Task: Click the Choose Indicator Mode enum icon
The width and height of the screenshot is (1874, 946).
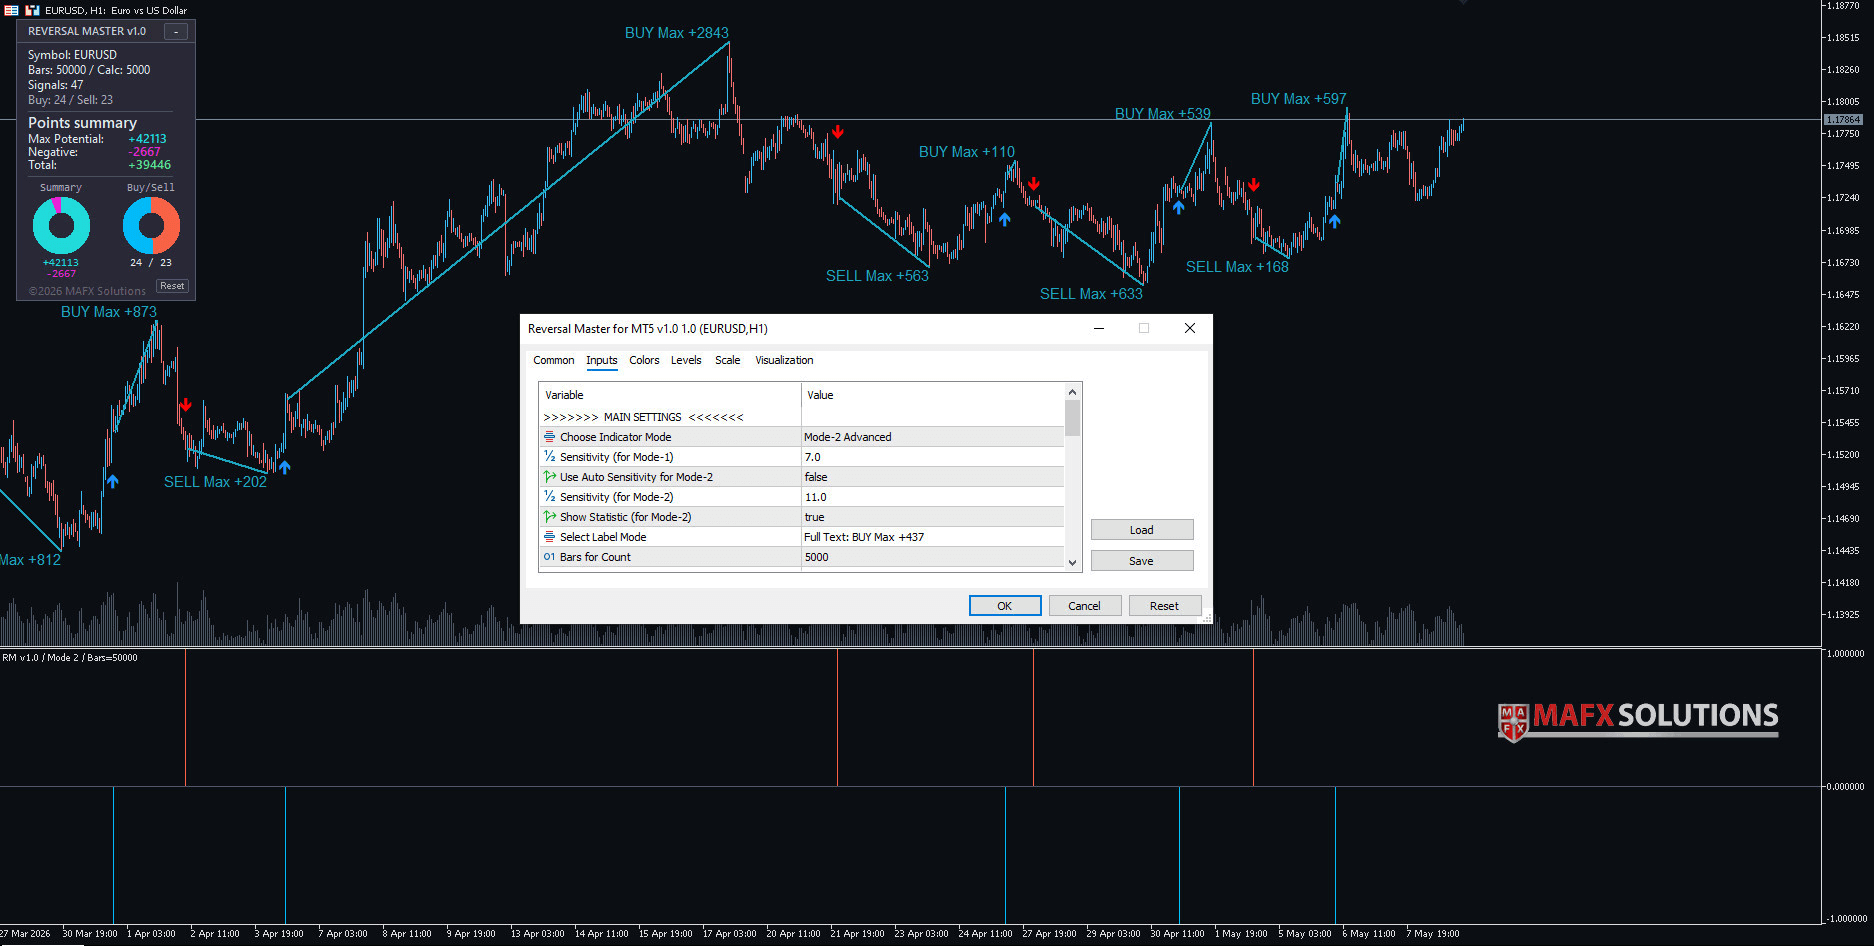Action: coord(549,437)
